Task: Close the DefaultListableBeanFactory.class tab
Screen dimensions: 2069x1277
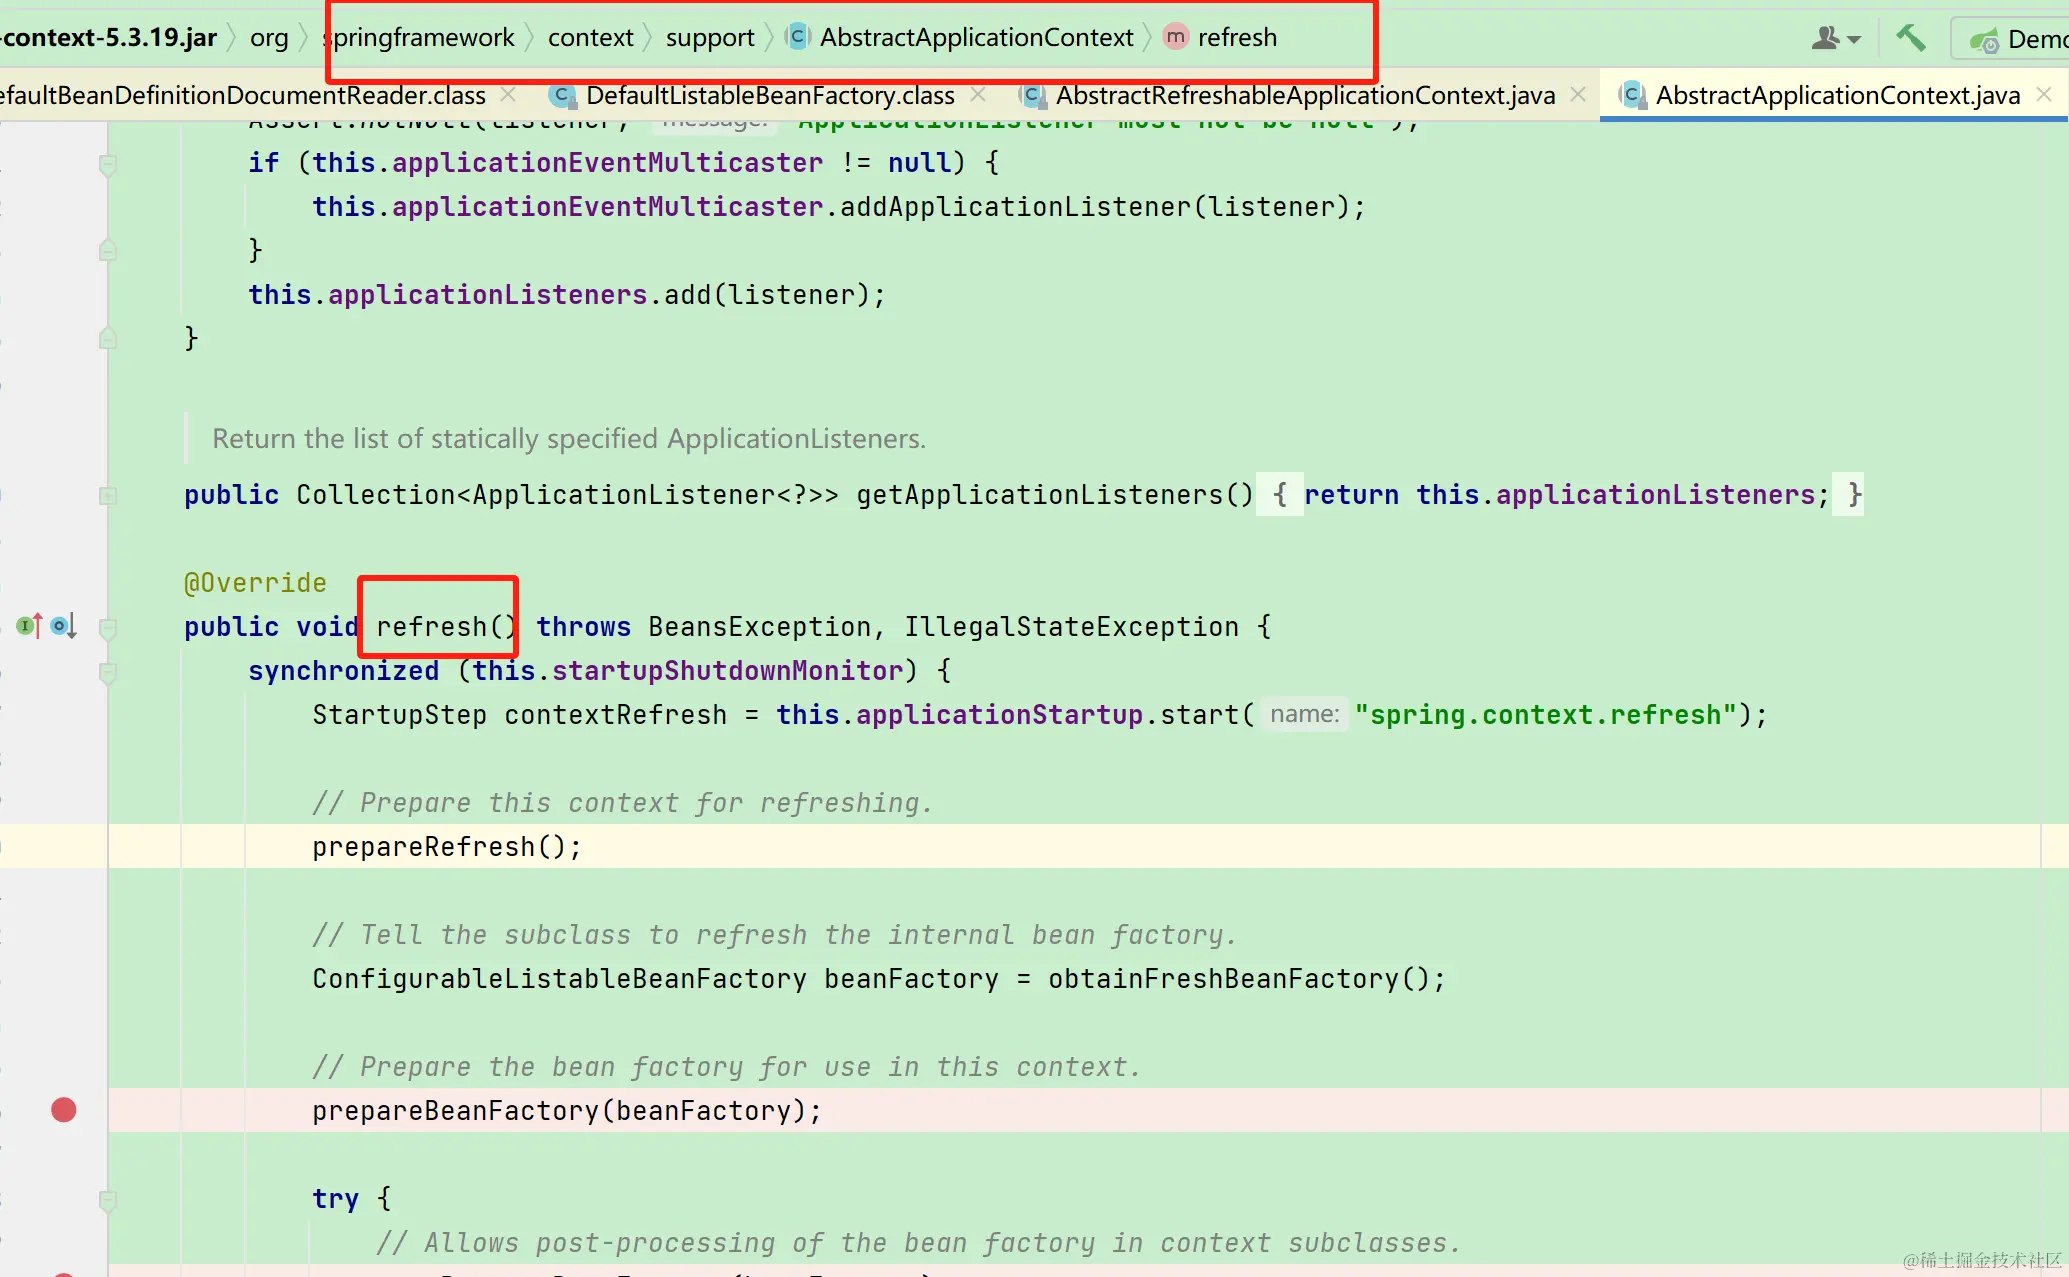Action: click(x=978, y=94)
